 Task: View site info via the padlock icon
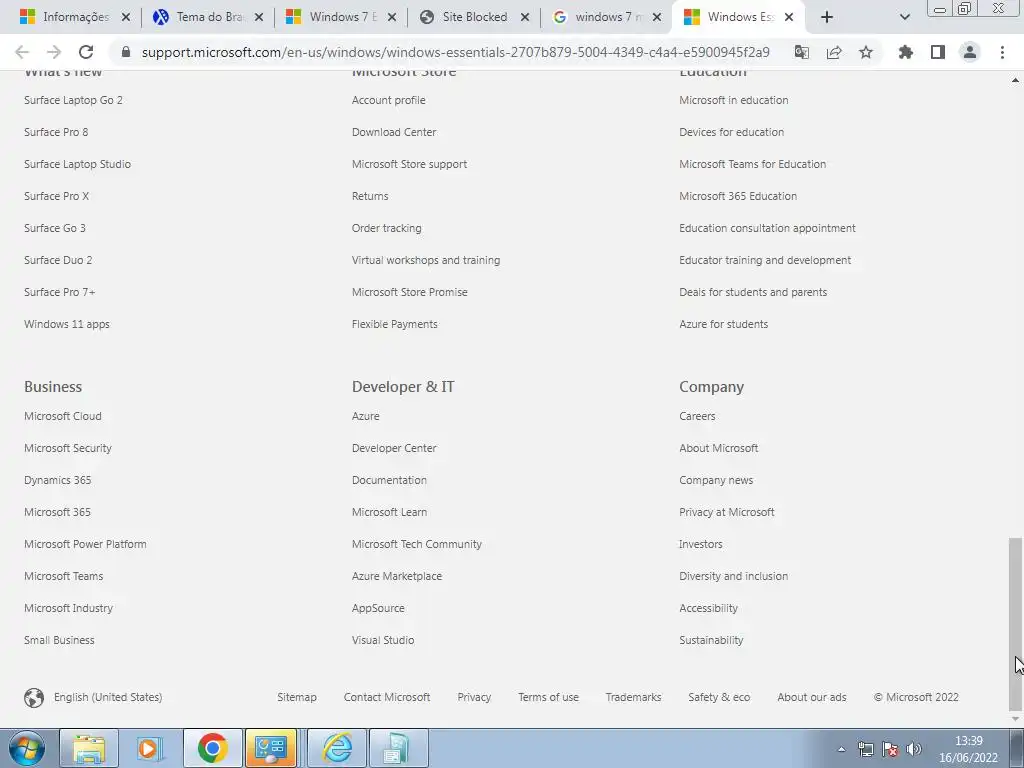click(x=126, y=52)
